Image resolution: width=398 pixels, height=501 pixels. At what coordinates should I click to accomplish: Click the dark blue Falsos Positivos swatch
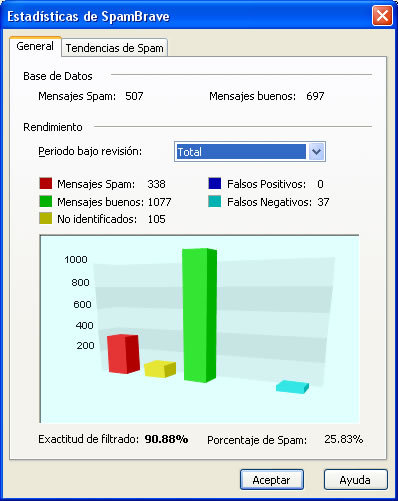[215, 183]
